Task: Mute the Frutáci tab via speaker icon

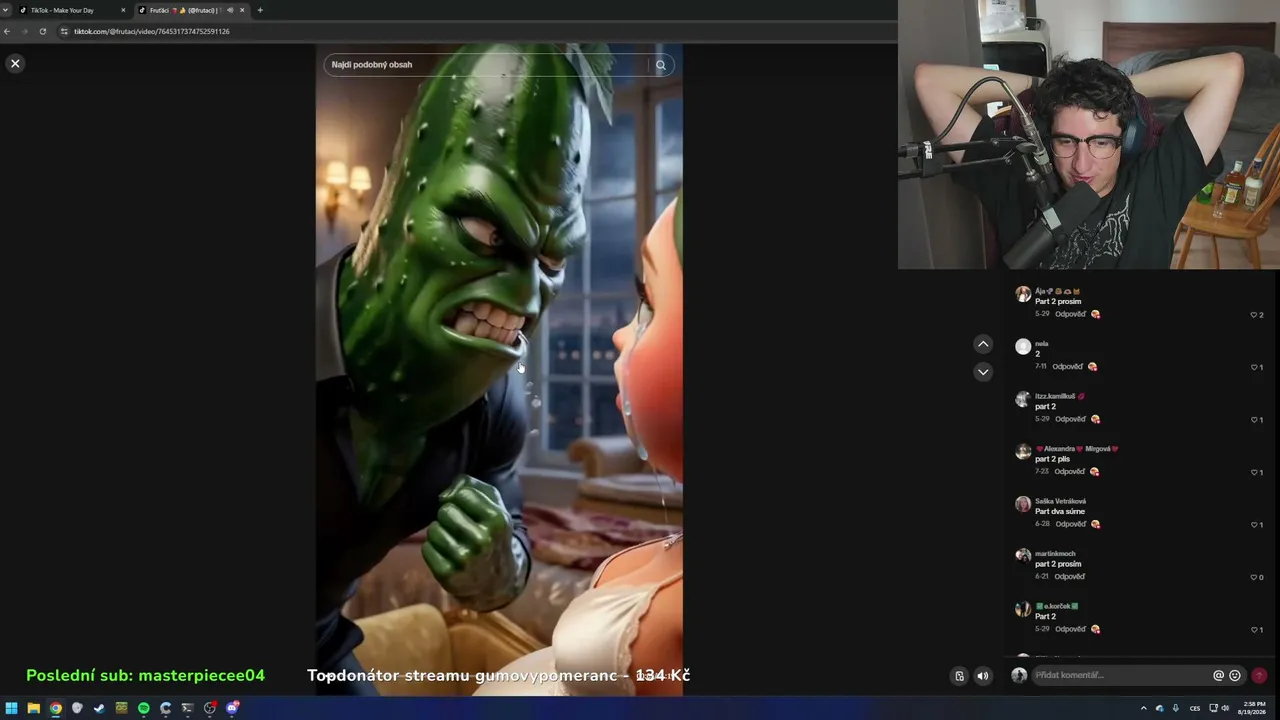Action: (x=230, y=10)
